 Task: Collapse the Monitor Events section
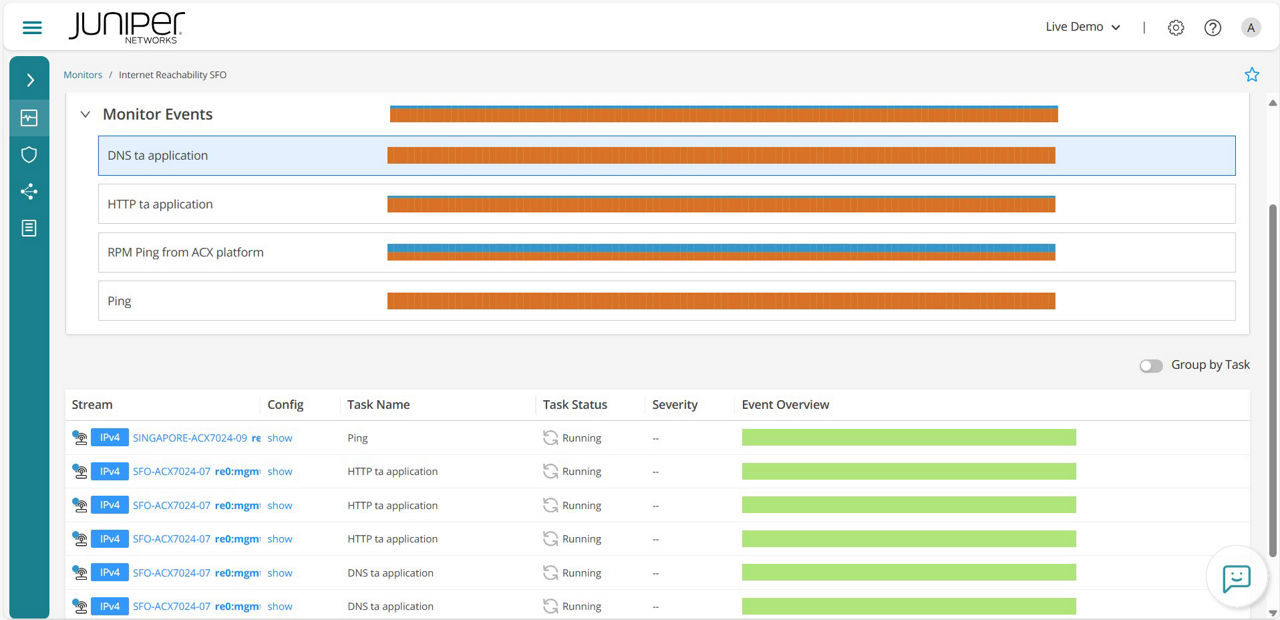(85, 114)
